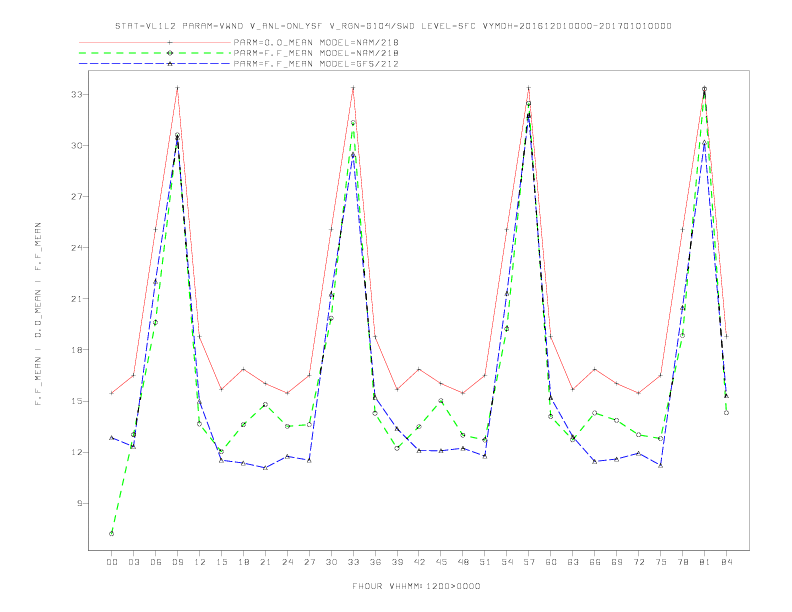Click the y-axis title F.F_MEAN | O.O_MEAN | F.F_MEAN
The image size is (792, 612).
coord(38,314)
